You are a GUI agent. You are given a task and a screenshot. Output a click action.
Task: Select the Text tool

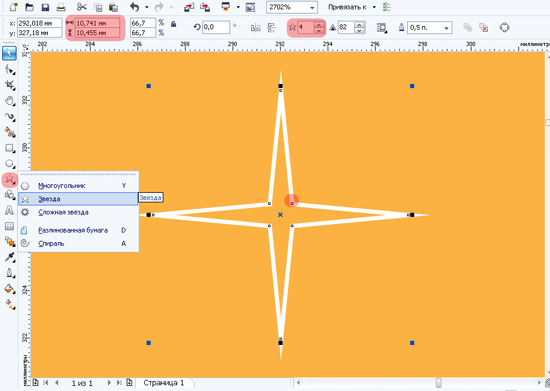(x=9, y=210)
